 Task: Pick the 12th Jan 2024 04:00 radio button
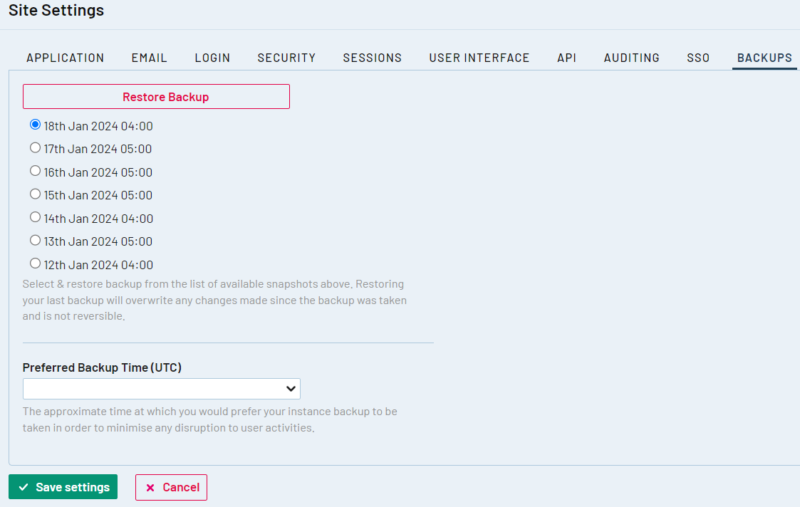tap(35, 264)
